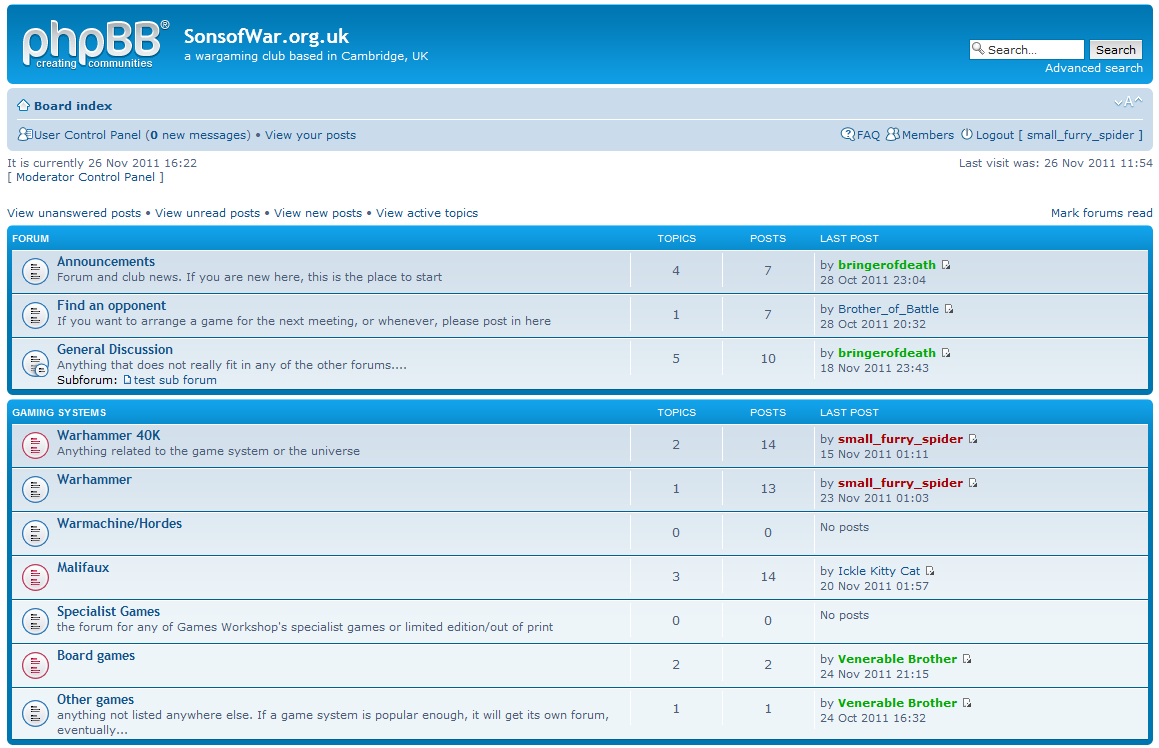This screenshot has height=748, width=1159.
Task: Click the search magnifier icon in search box
Action: coord(978,49)
